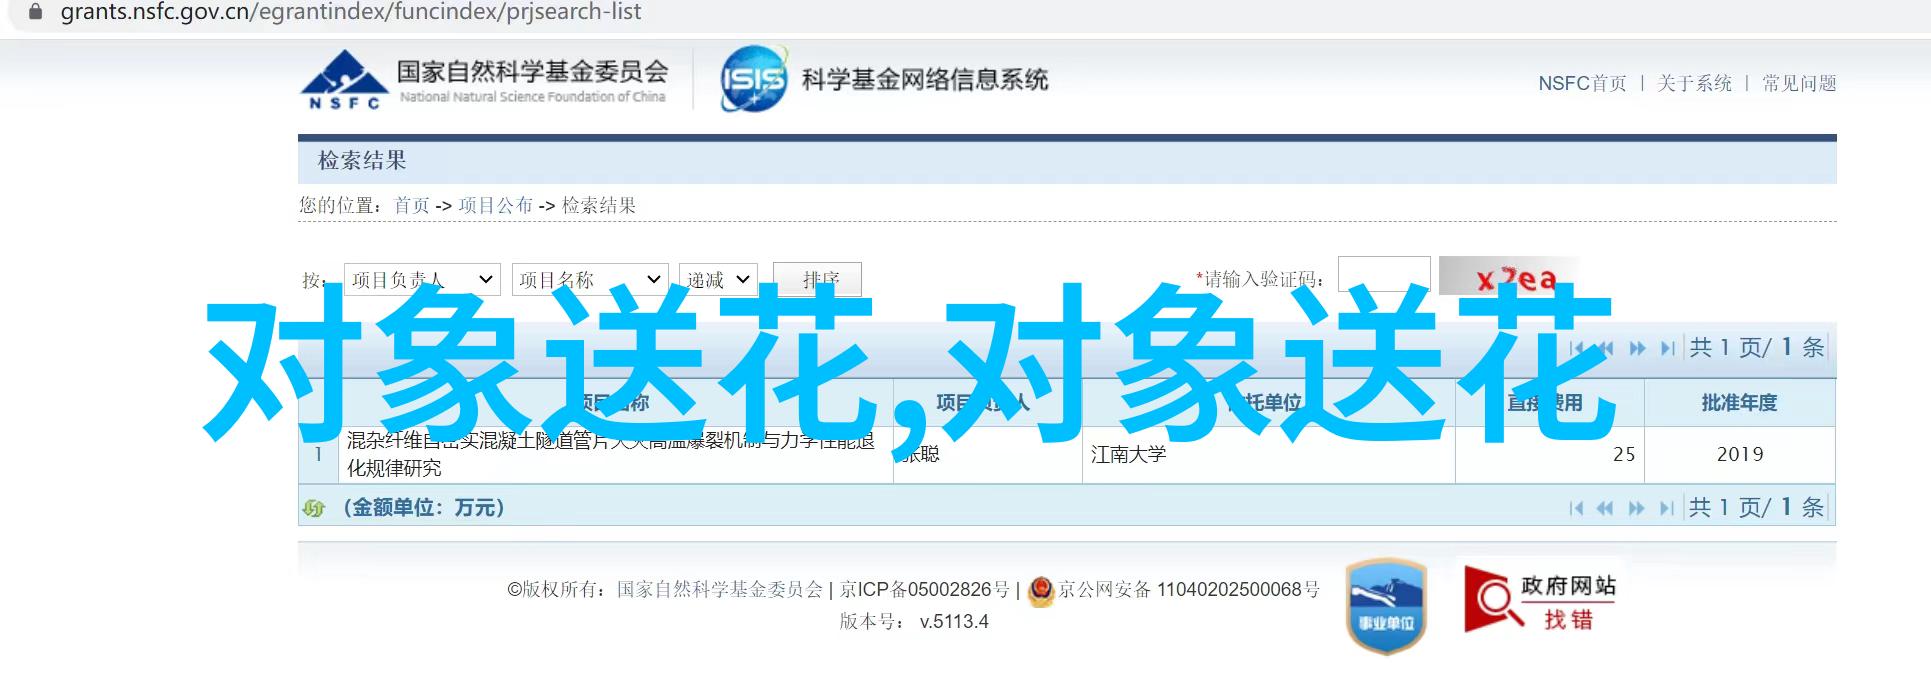Click the captcha image to refresh
Image resolution: width=1931 pixels, height=685 pixels.
1509,277
